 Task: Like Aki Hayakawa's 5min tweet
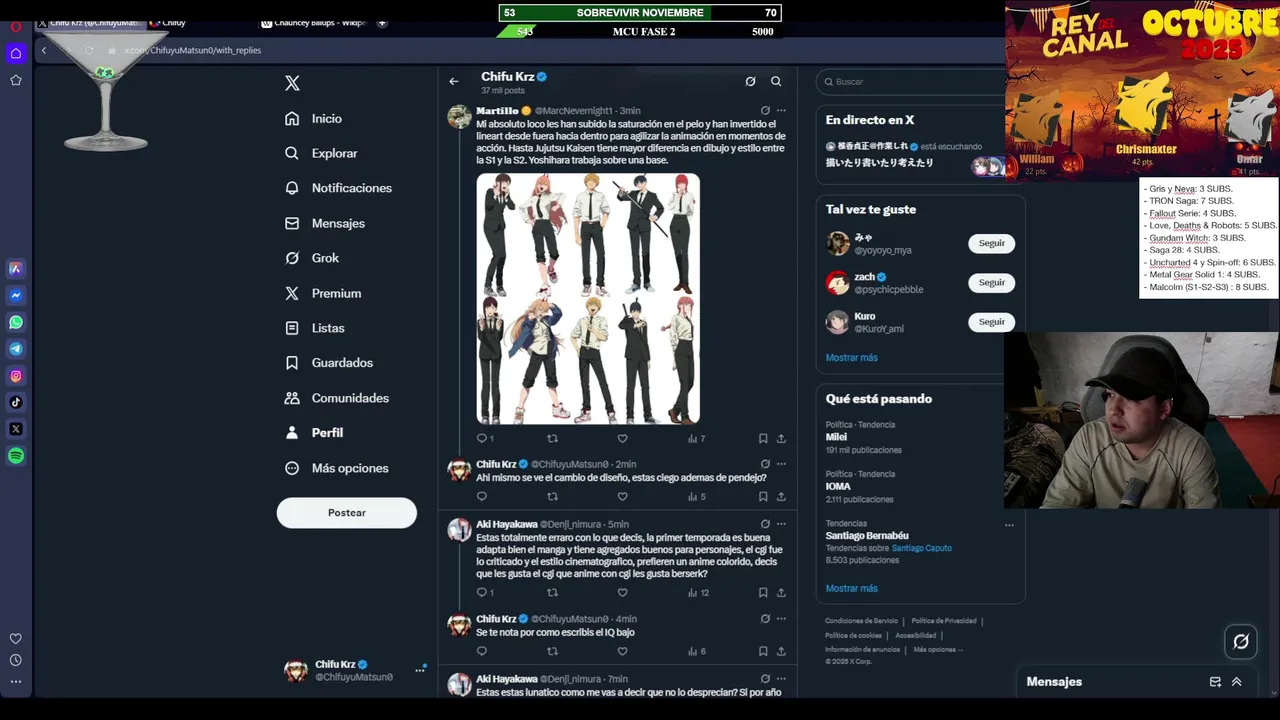point(622,592)
